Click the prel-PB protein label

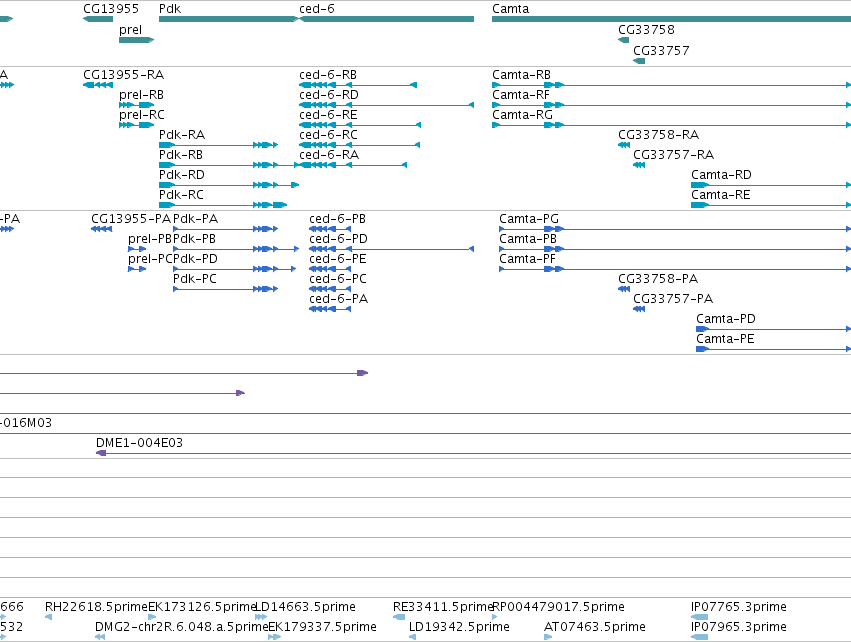(x=150, y=239)
